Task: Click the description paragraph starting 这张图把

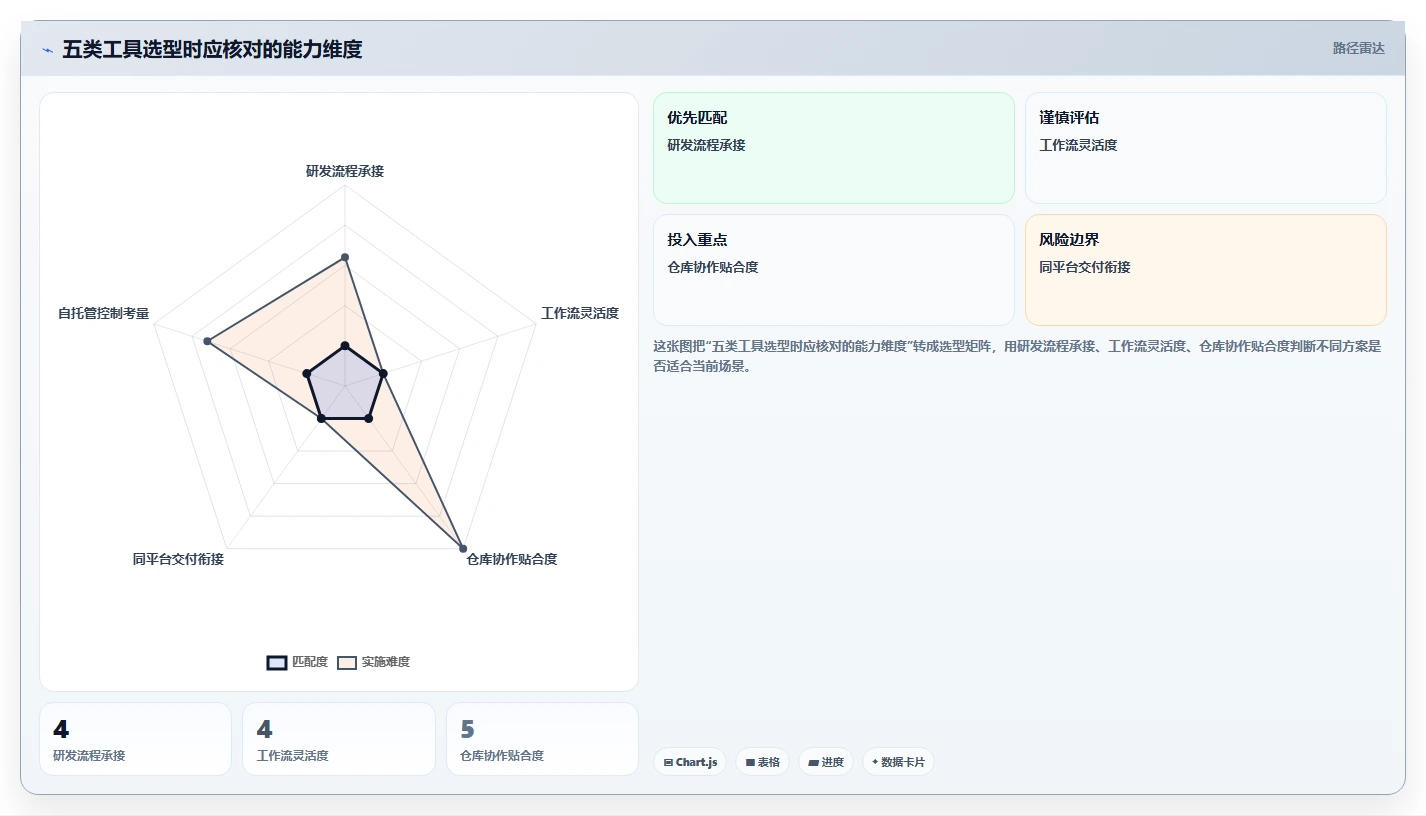Action: coord(1017,356)
